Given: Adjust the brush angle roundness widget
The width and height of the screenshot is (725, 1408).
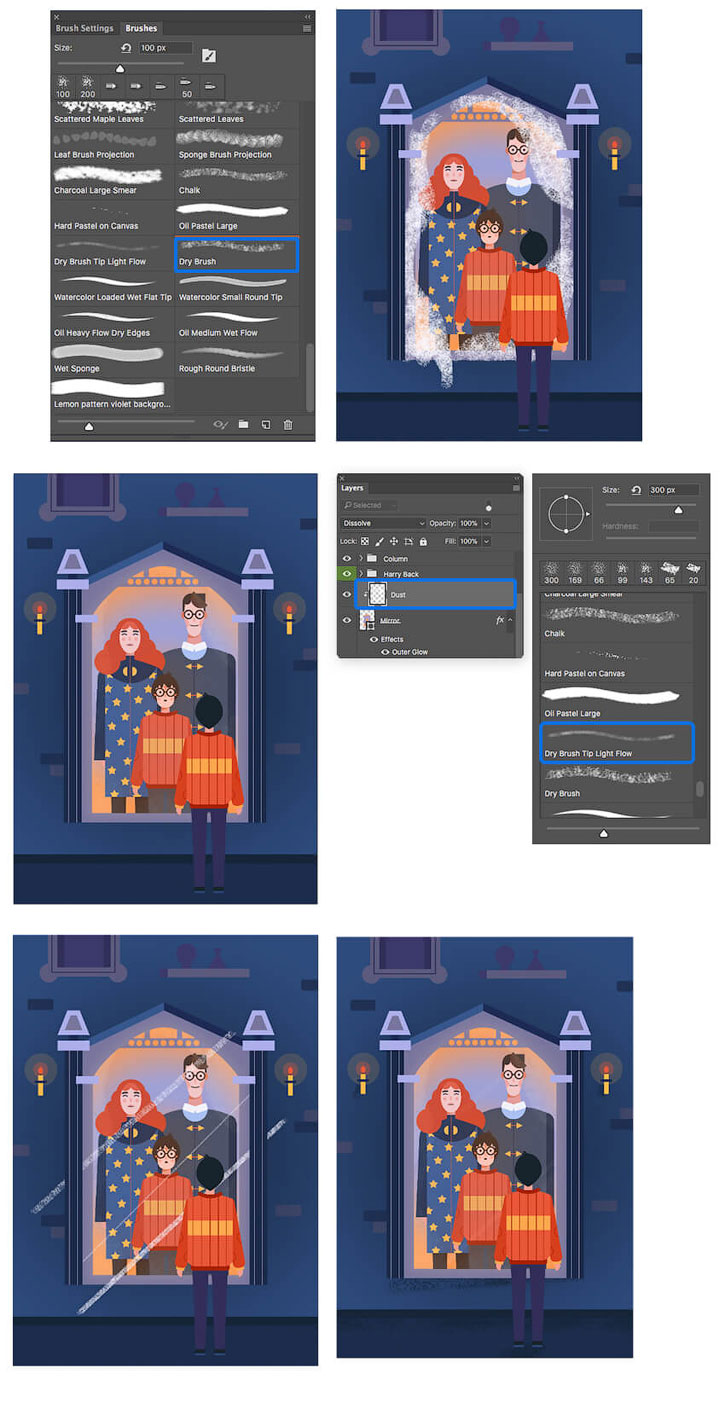Looking at the screenshot, I should tap(565, 516).
